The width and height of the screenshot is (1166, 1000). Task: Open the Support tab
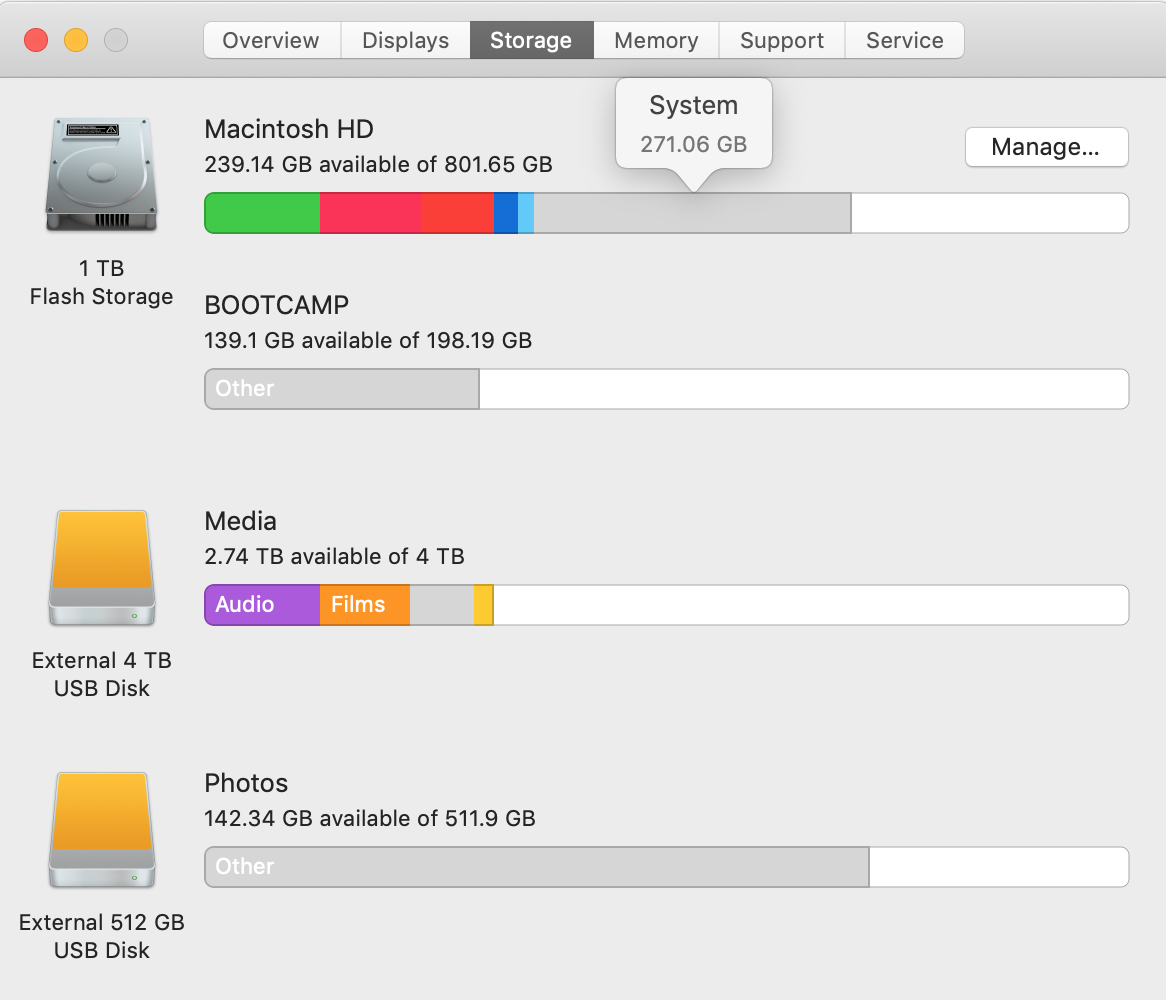click(x=782, y=41)
